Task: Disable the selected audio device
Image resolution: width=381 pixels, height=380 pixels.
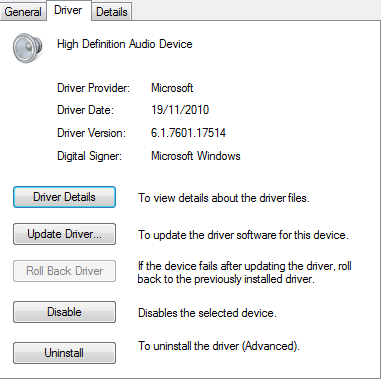Action: point(64,312)
